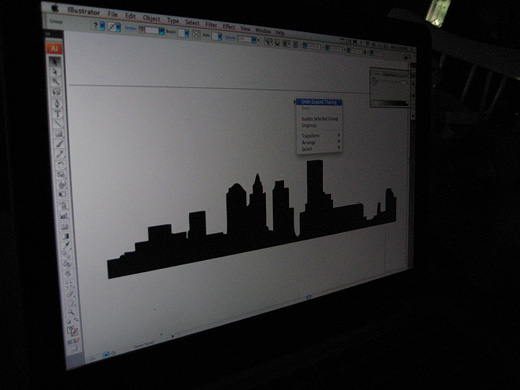Select the Mesh tool

(x=65, y=227)
